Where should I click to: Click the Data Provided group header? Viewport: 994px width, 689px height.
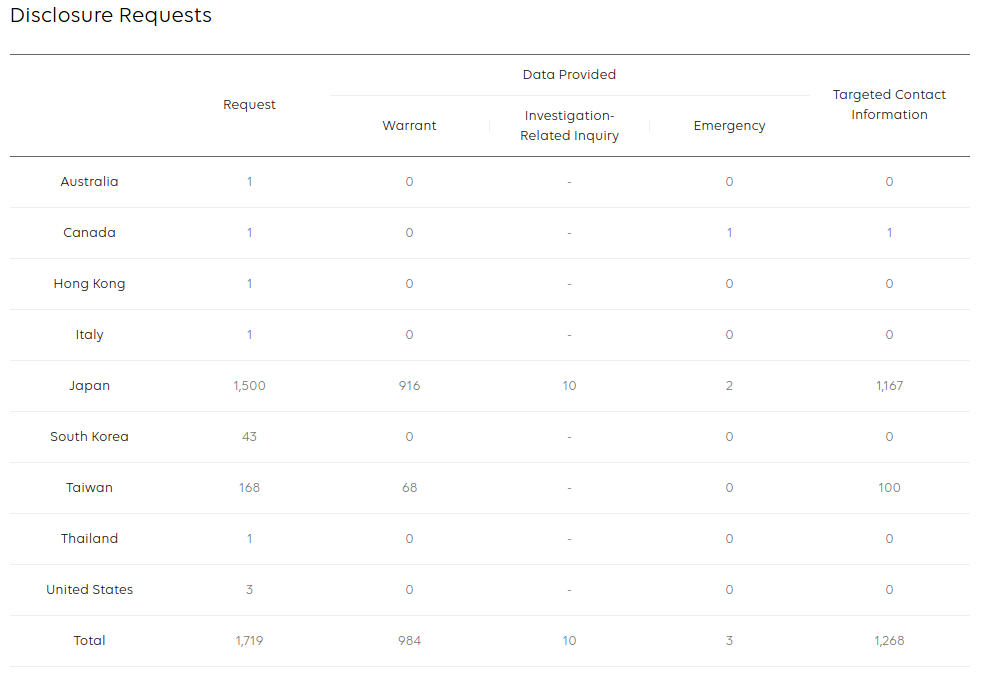pyautogui.click(x=569, y=75)
